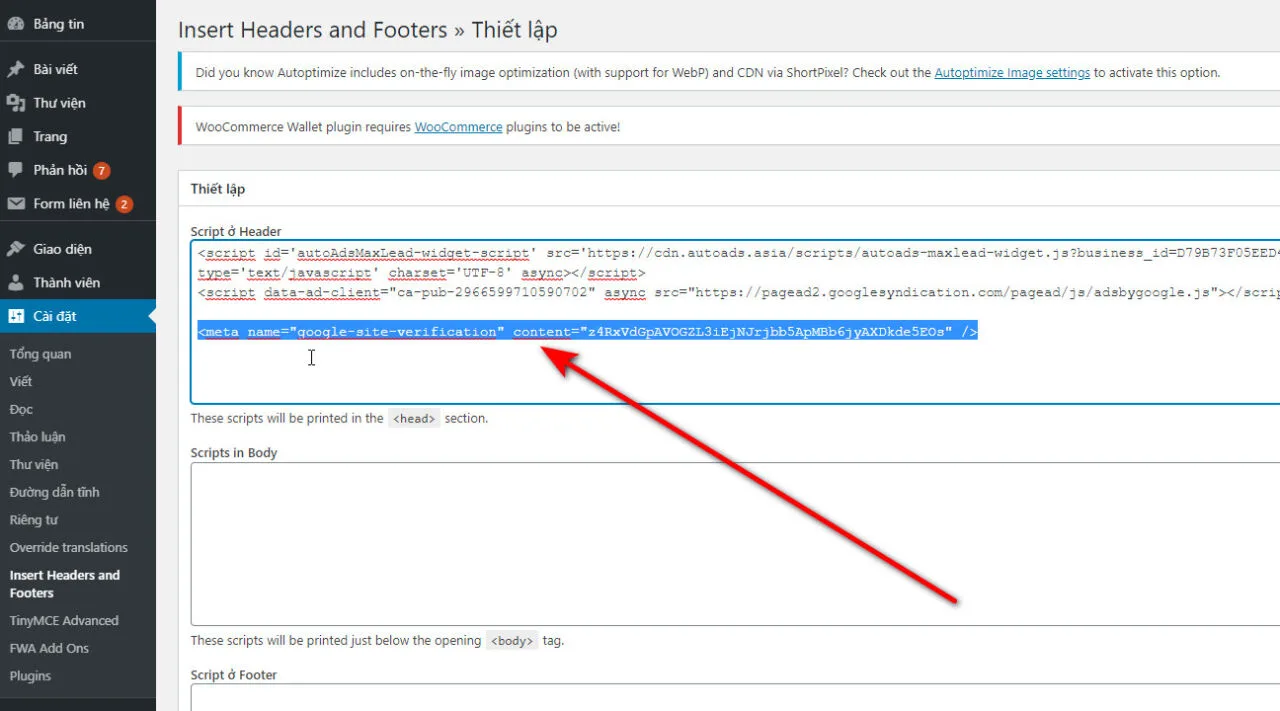Screen dimensions: 1280x711
Task: Click the Phản hồi comments icon
Action: (x=16, y=170)
